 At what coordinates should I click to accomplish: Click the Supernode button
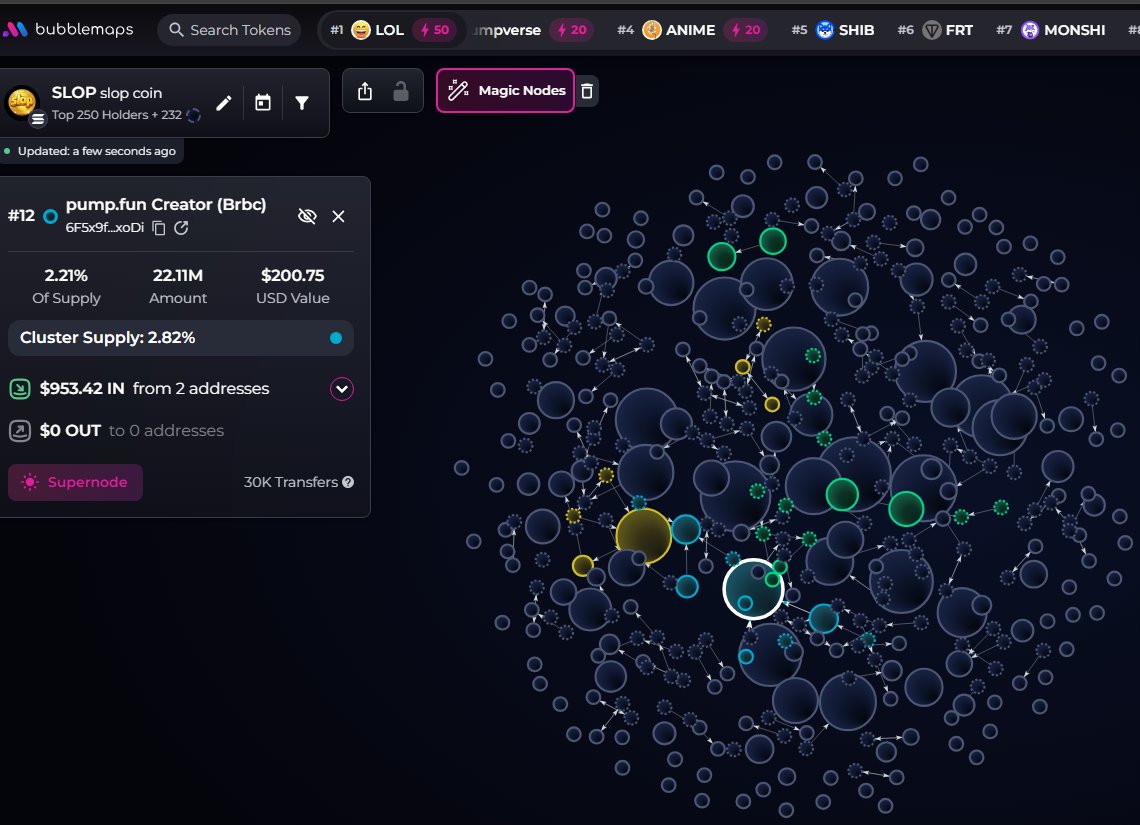coord(75,482)
